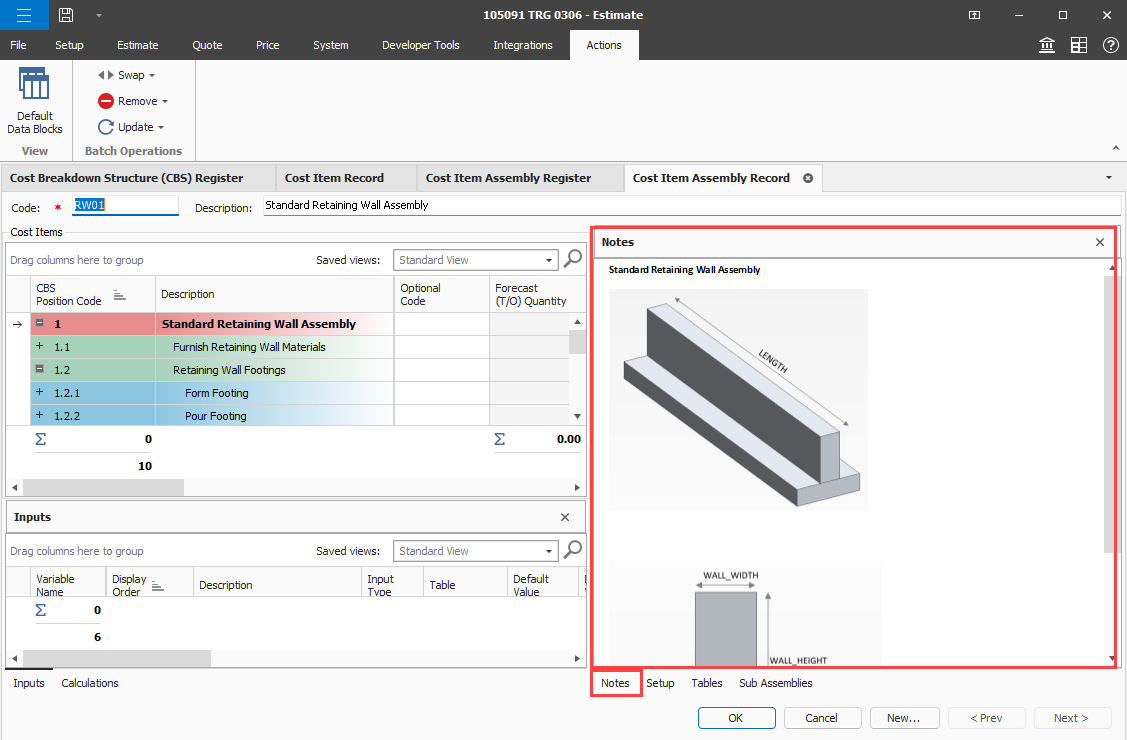This screenshot has height=740, width=1127.
Task: Click the help question mark icon
Action: tap(1110, 45)
